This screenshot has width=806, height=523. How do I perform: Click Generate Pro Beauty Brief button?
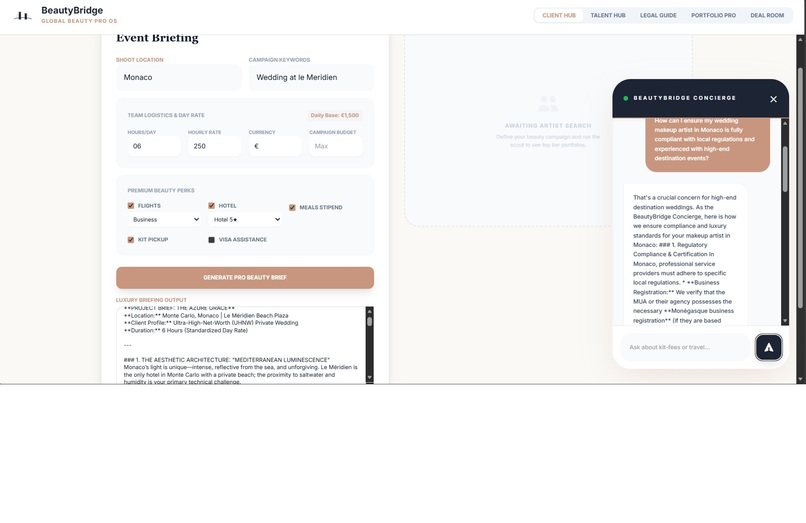click(245, 278)
